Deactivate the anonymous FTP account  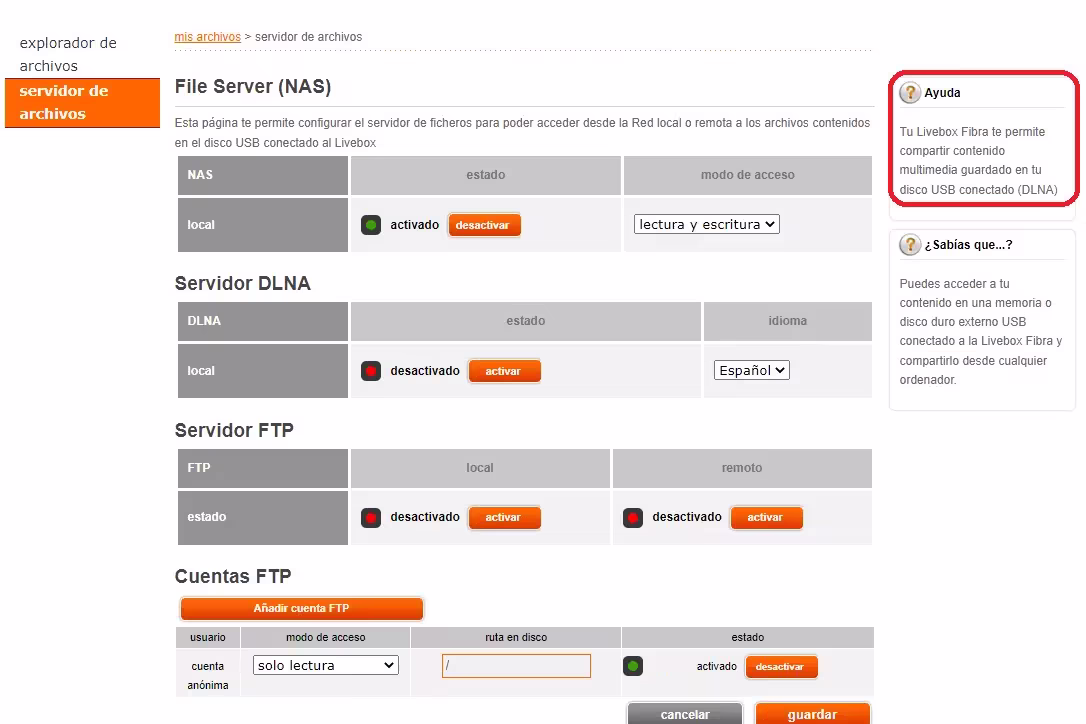[x=781, y=666]
